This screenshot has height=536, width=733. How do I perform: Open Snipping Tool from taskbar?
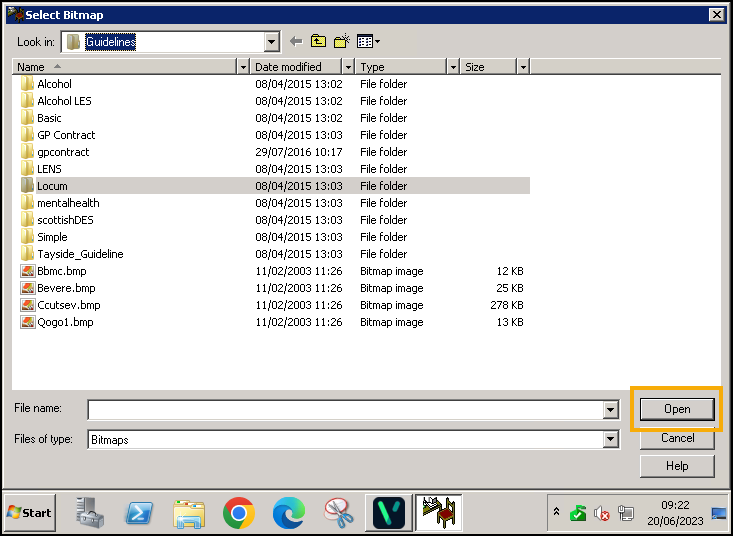(x=338, y=513)
